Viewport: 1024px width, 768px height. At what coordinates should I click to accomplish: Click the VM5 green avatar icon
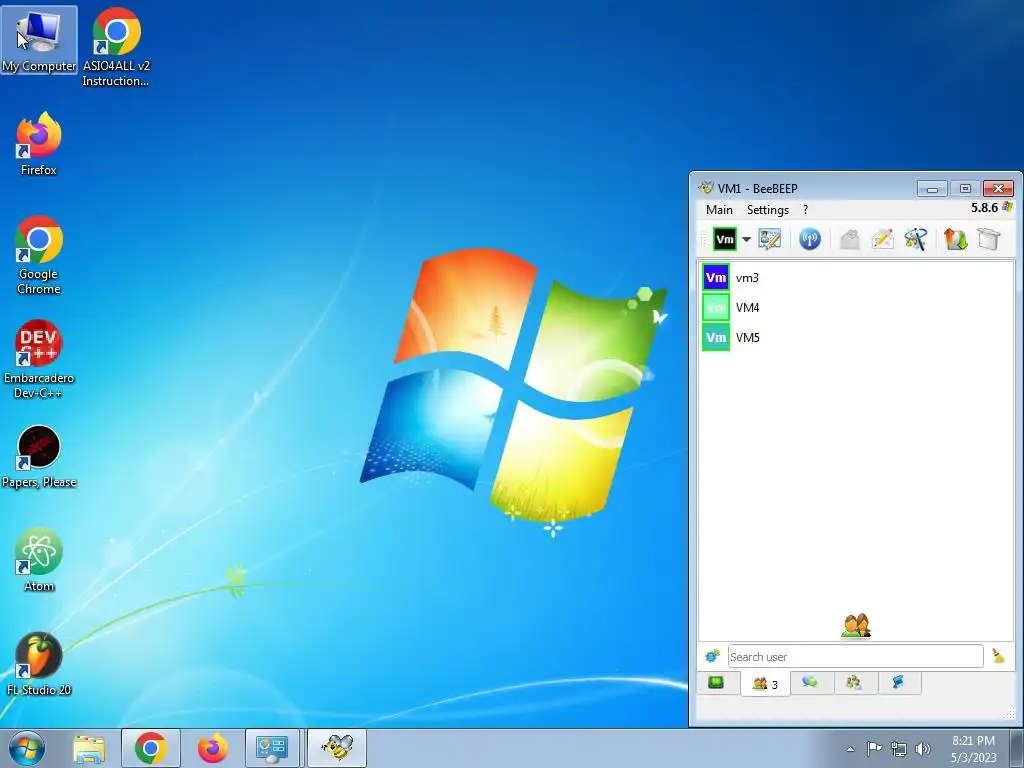(716, 338)
